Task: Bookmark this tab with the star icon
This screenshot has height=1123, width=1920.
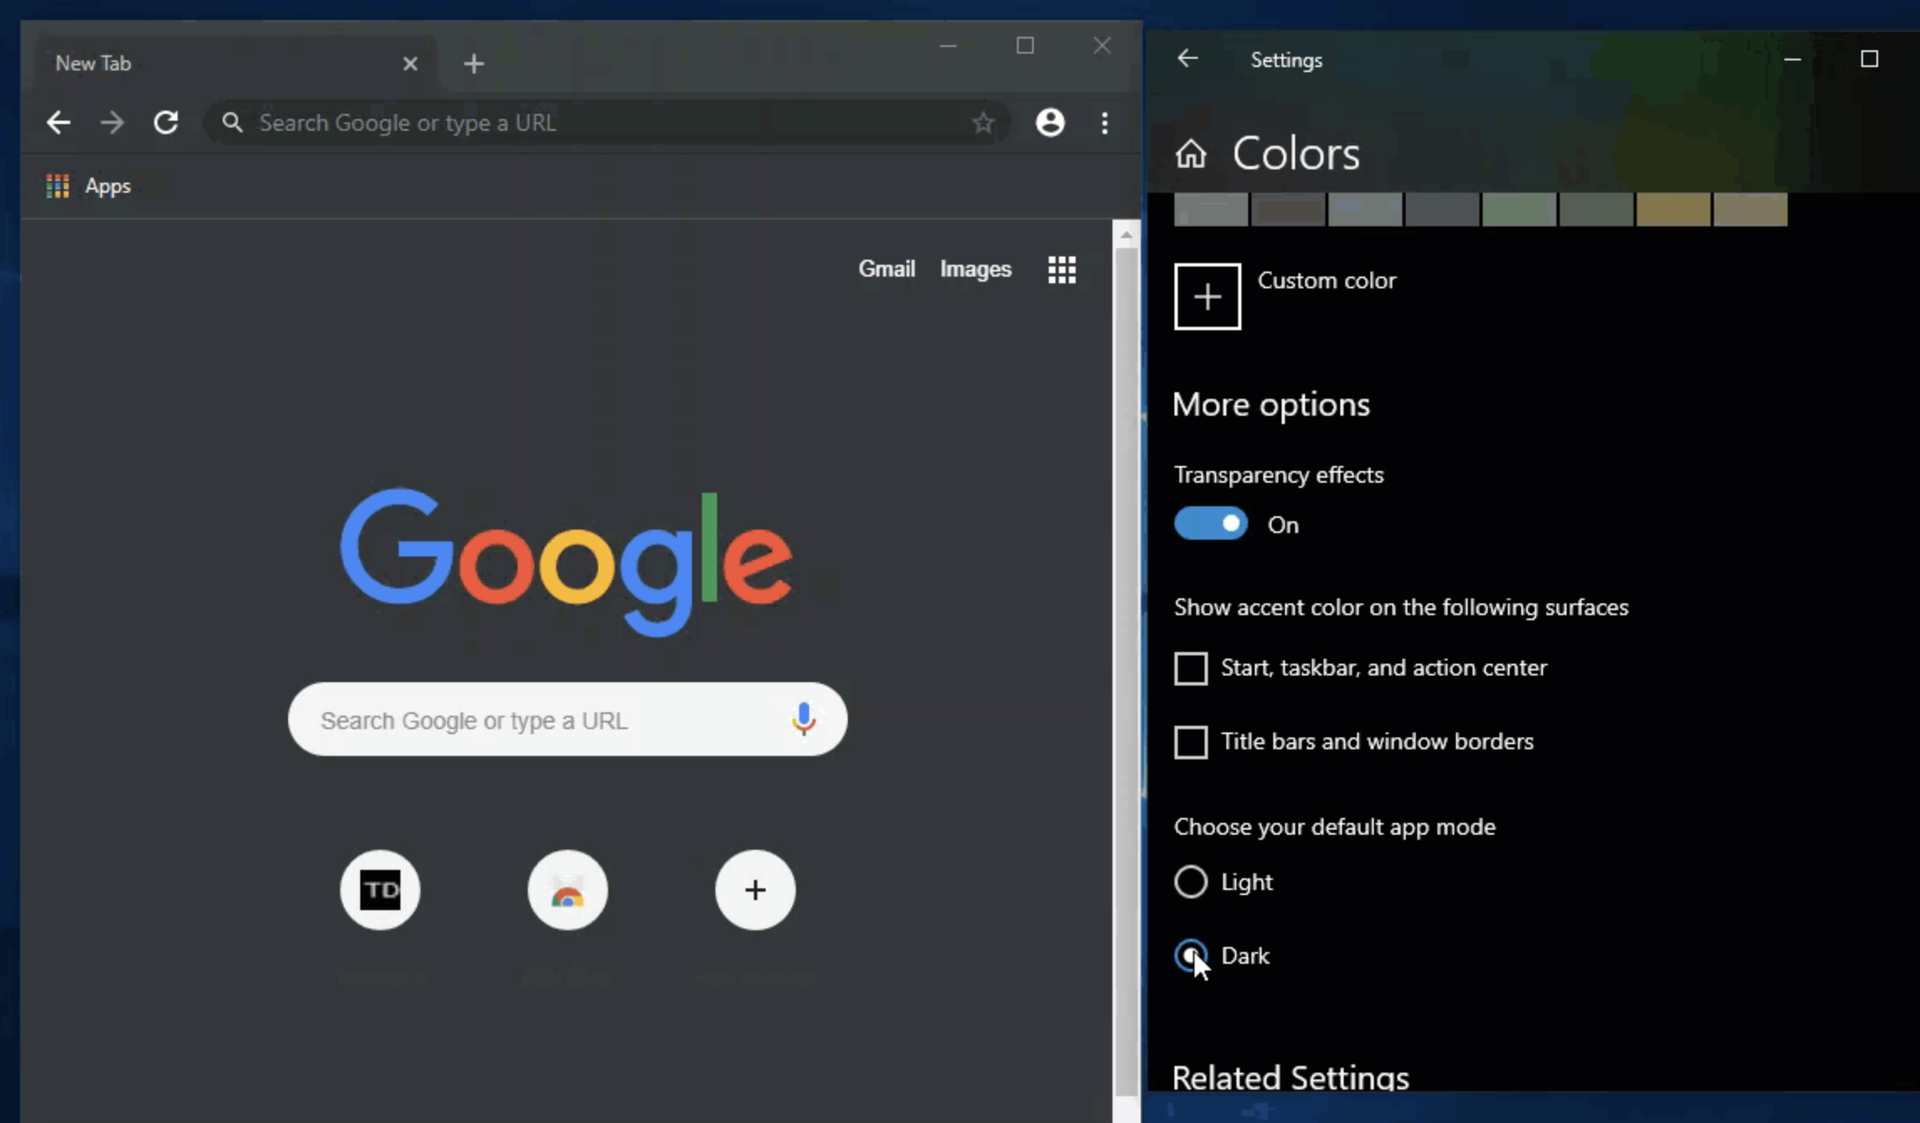Action: pyautogui.click(x=983, y=123)
